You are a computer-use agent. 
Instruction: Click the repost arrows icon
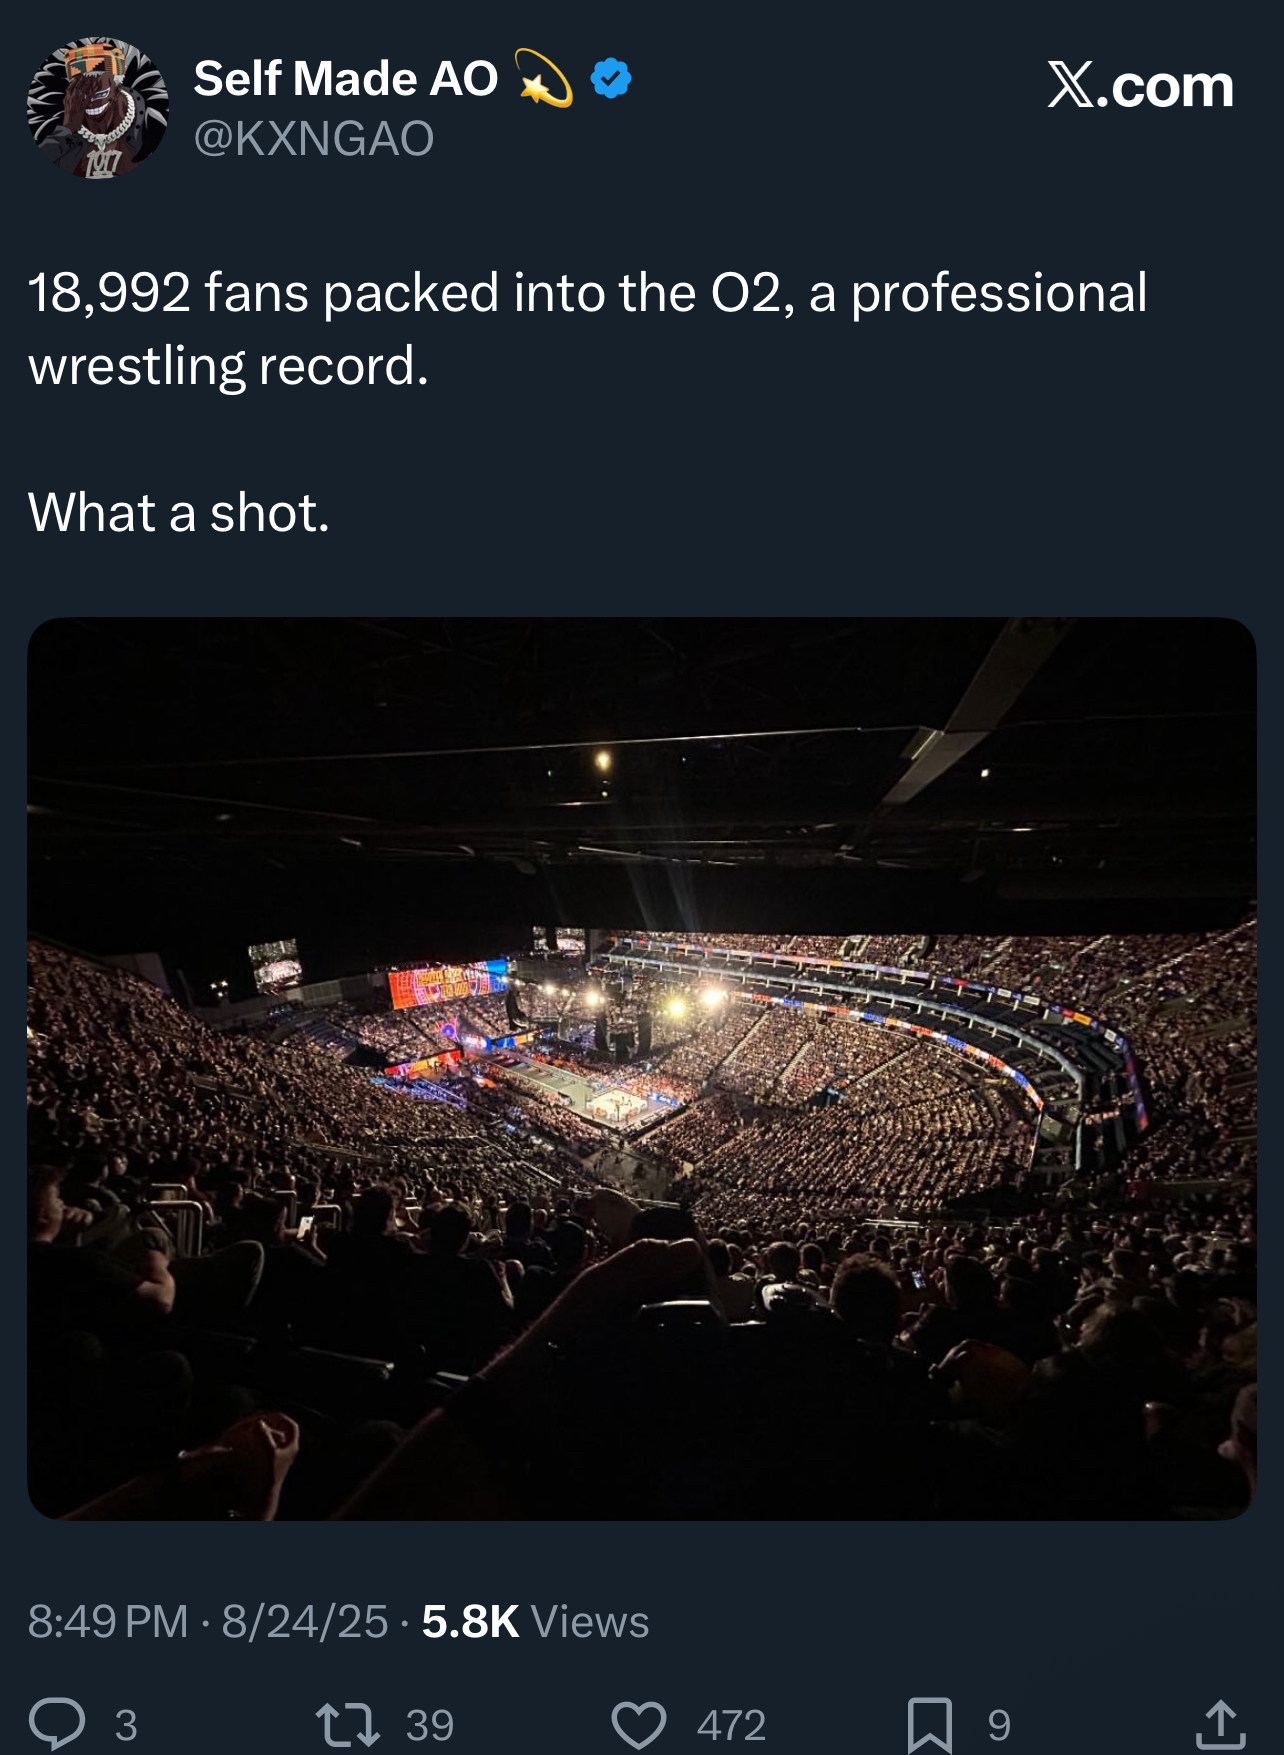point(347,1724)
